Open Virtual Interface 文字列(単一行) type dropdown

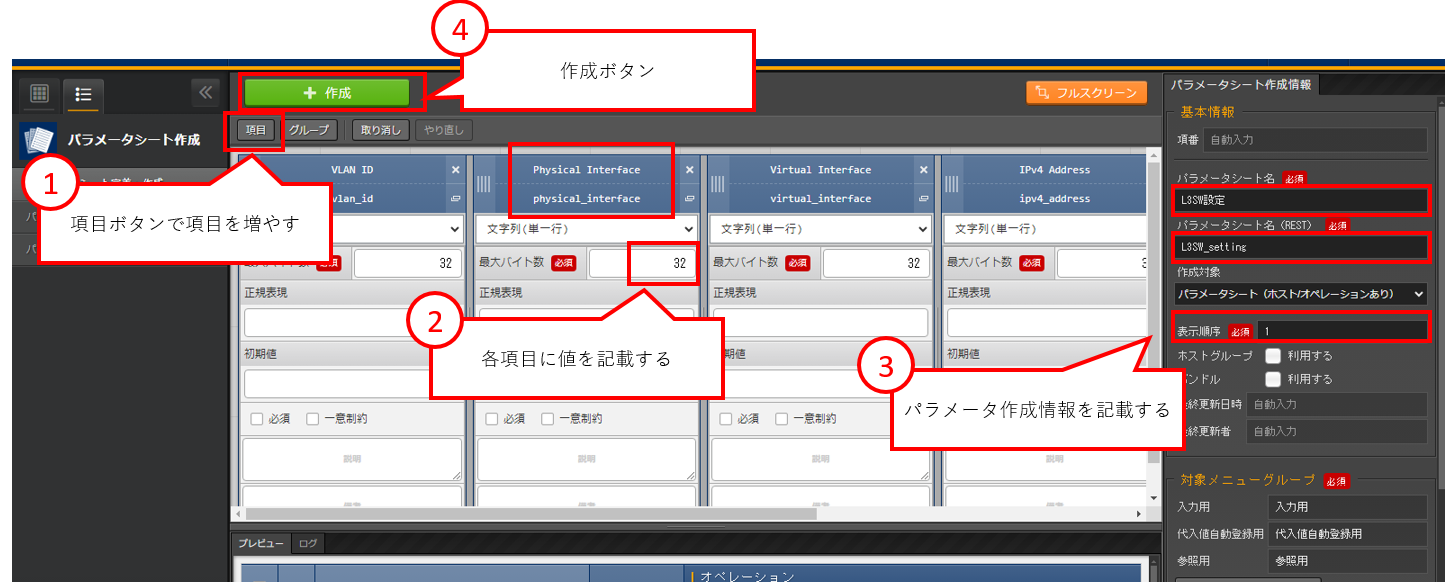(x=821, y=229)
